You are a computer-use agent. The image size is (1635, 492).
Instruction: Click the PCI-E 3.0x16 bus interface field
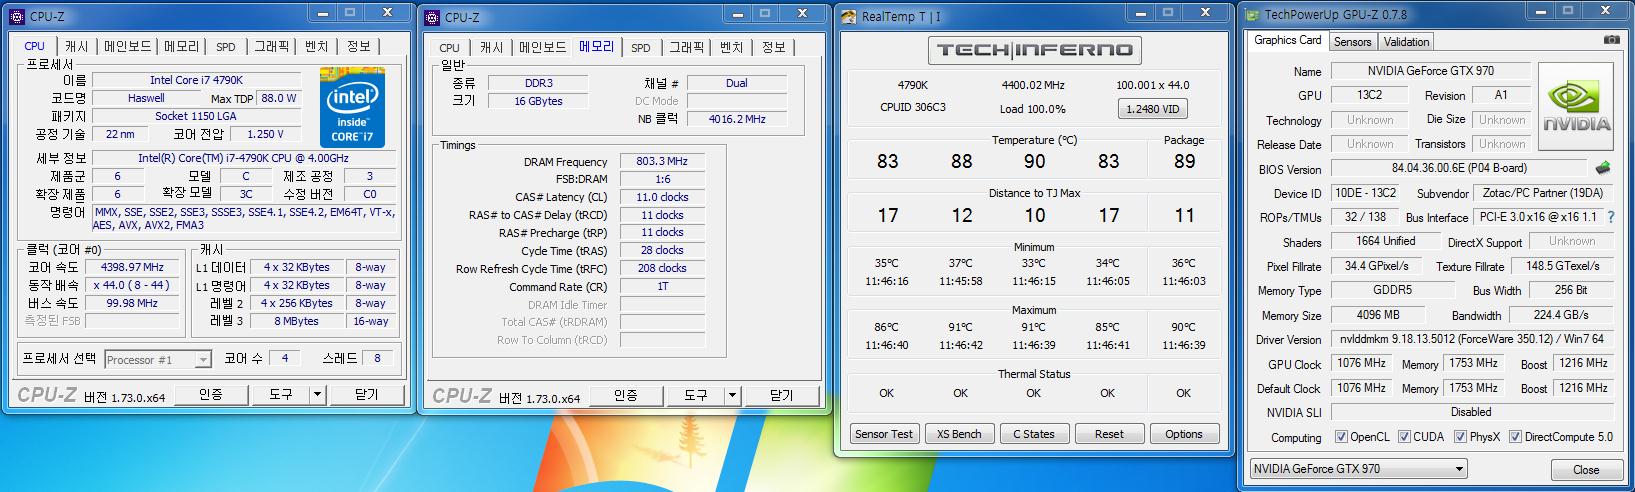pos(1540,217)
